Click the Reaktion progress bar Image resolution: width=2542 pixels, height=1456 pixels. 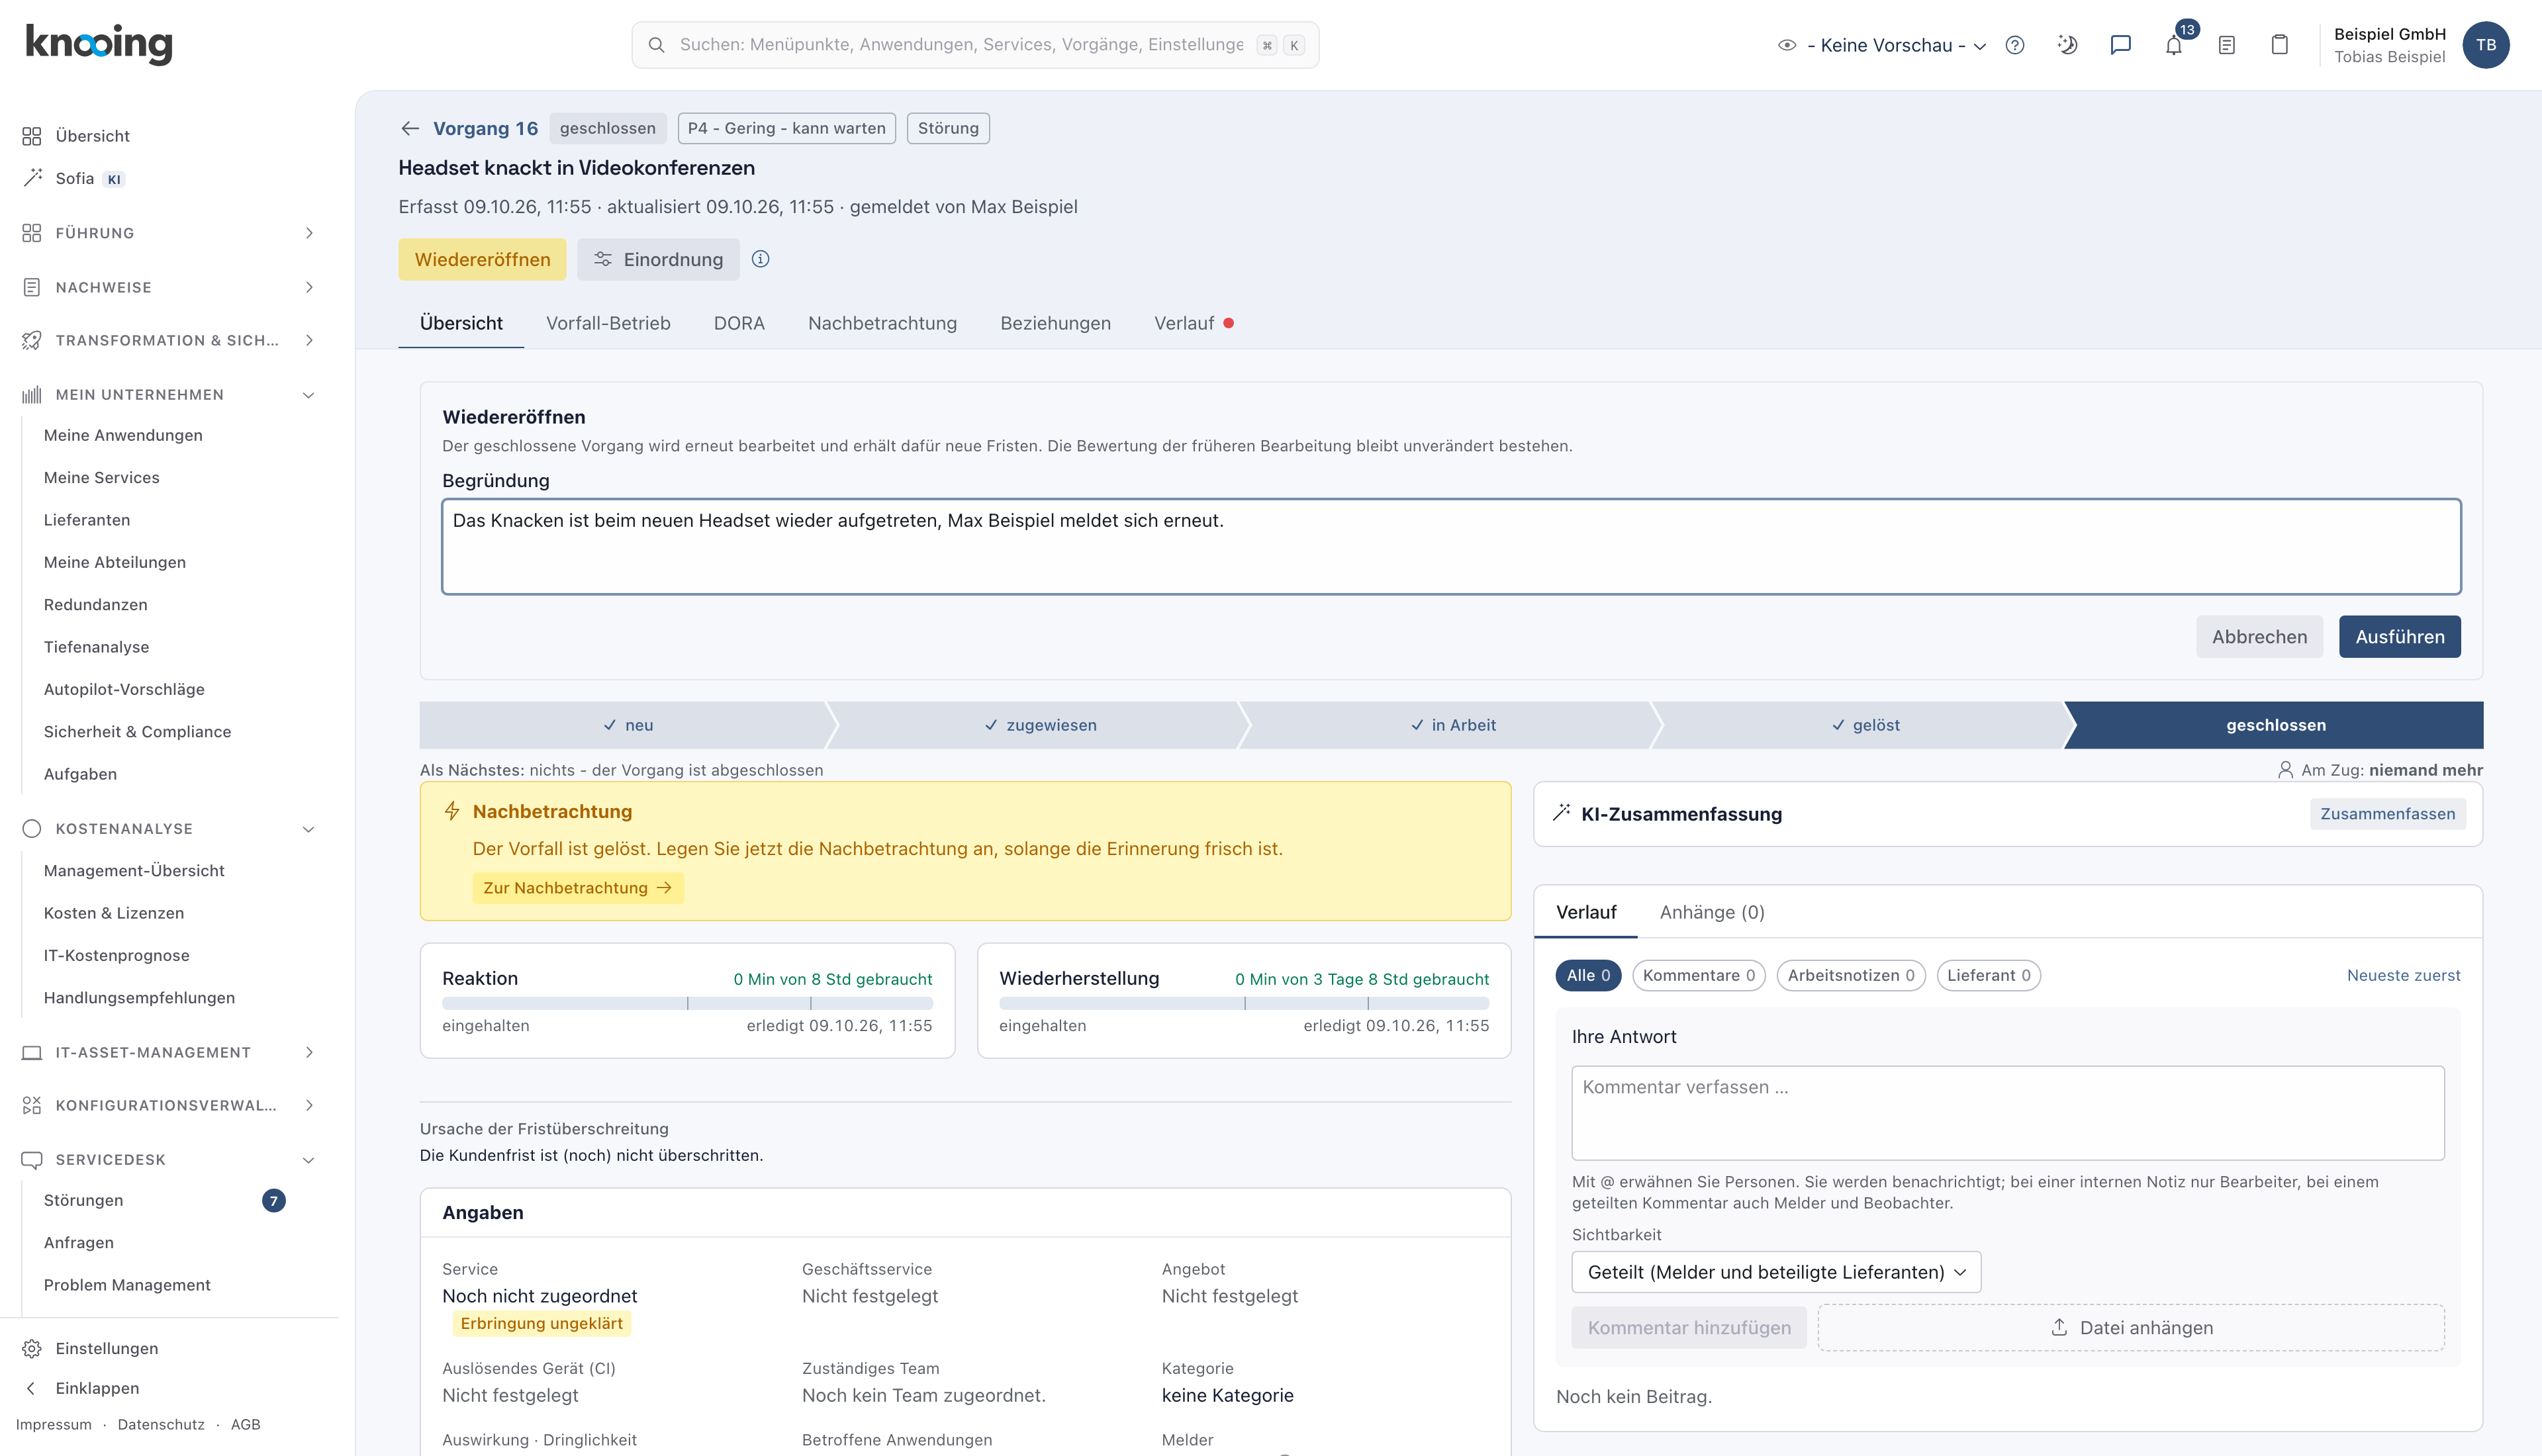coord(687,1003)
